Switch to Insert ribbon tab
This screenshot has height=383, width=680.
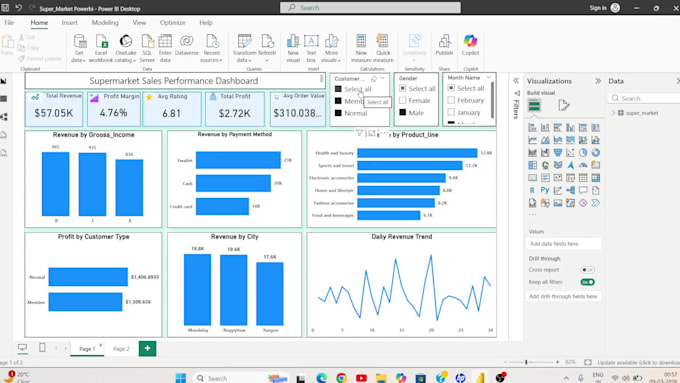pos(69,23)
